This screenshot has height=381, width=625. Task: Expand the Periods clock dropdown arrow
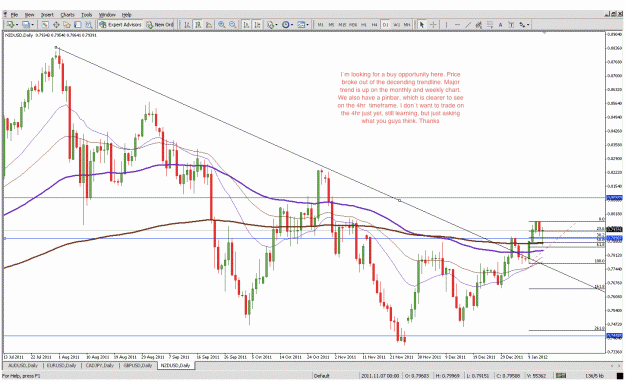292,25
